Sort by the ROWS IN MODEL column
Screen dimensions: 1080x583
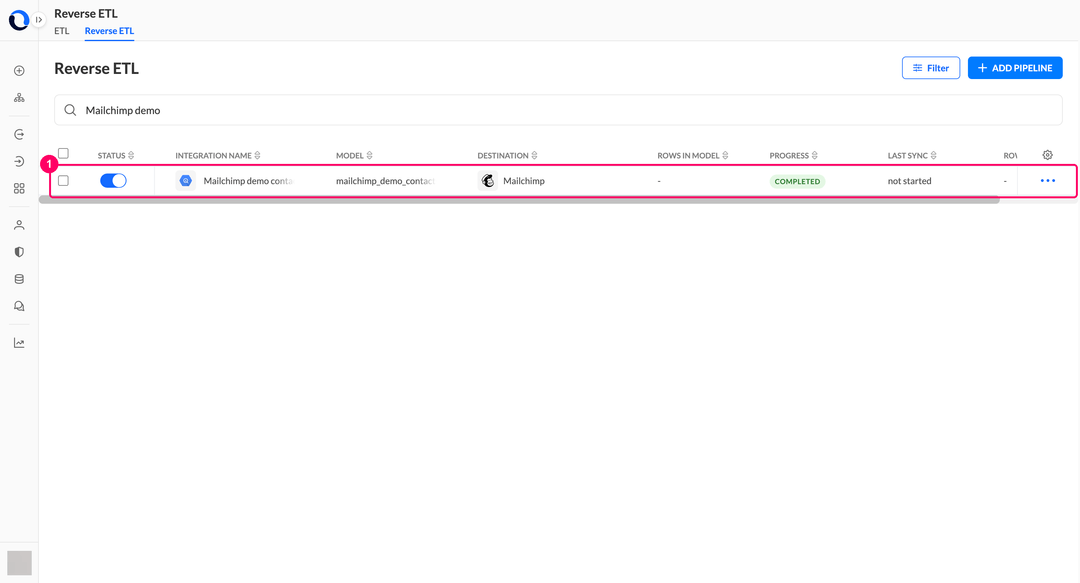(693, 156)
